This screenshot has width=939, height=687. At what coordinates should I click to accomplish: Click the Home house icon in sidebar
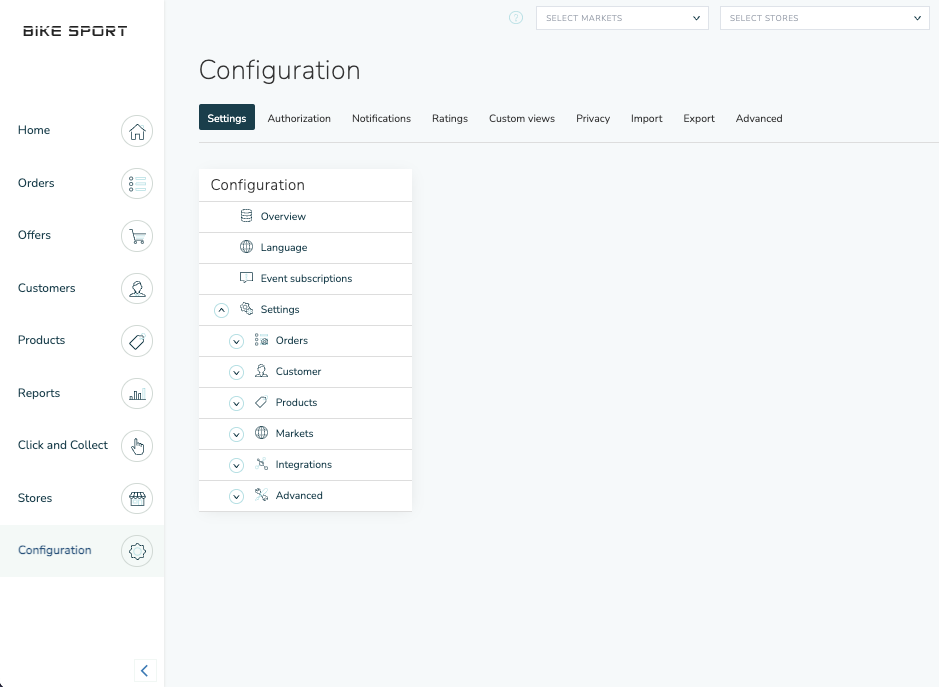[x=137, y=131]
